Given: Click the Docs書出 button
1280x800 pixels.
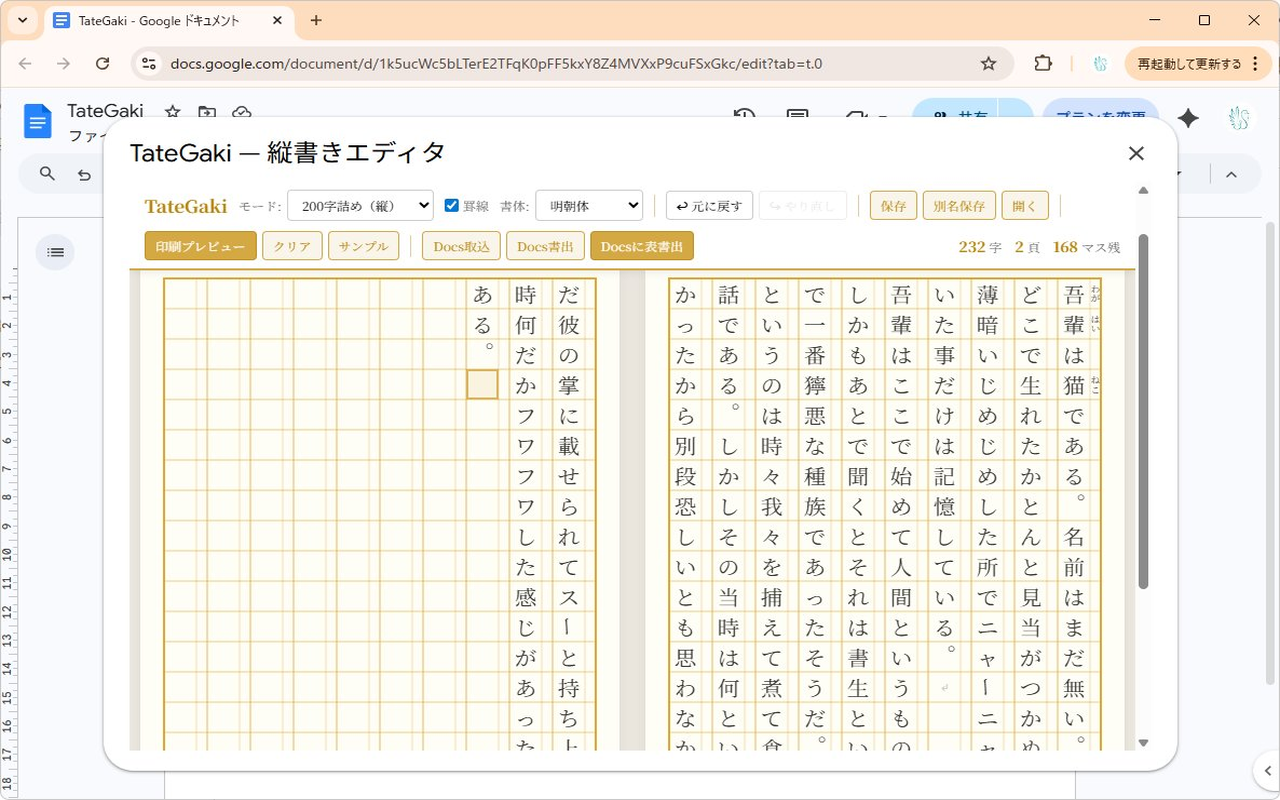Looking at the screenshot, I should click(x=545, y=246).
